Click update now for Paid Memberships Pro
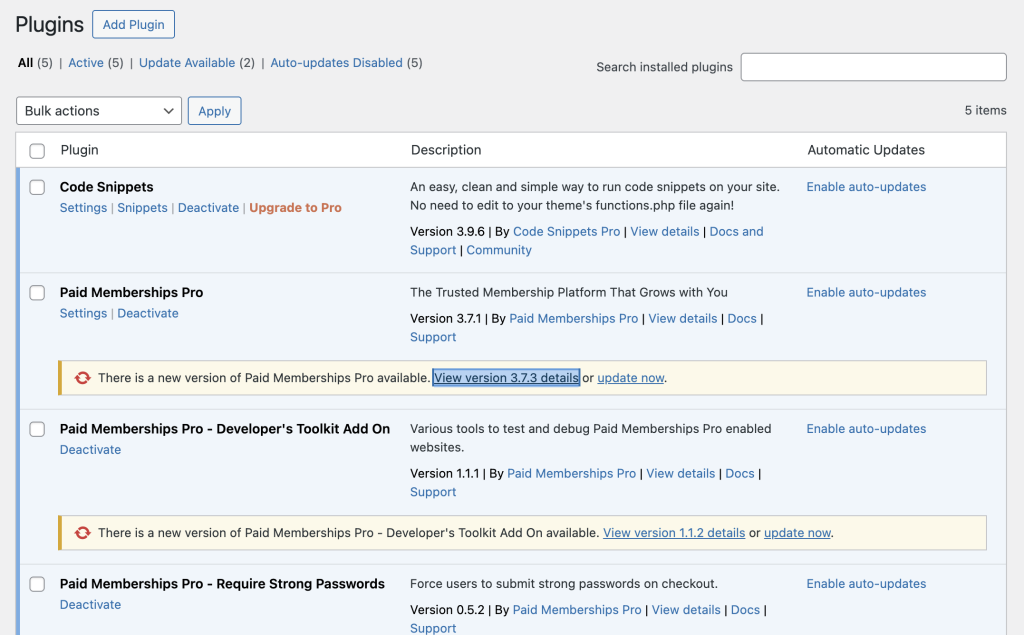The width and height of the screenshot is (1024, 635). coord(630,378)
